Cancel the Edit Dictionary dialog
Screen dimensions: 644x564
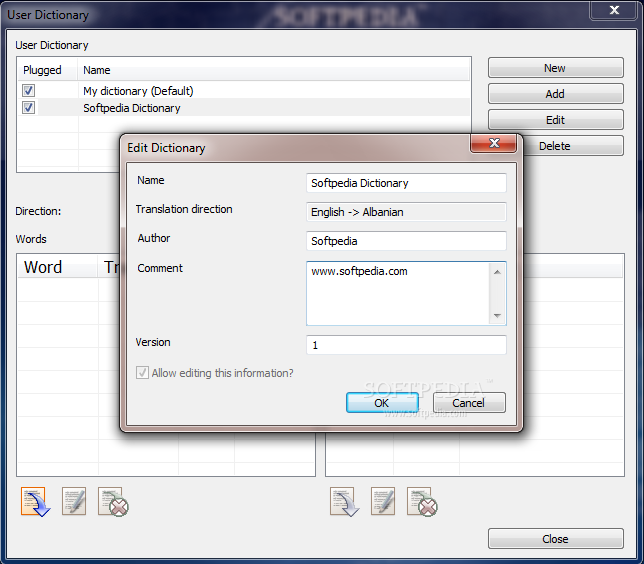point(469,403)
